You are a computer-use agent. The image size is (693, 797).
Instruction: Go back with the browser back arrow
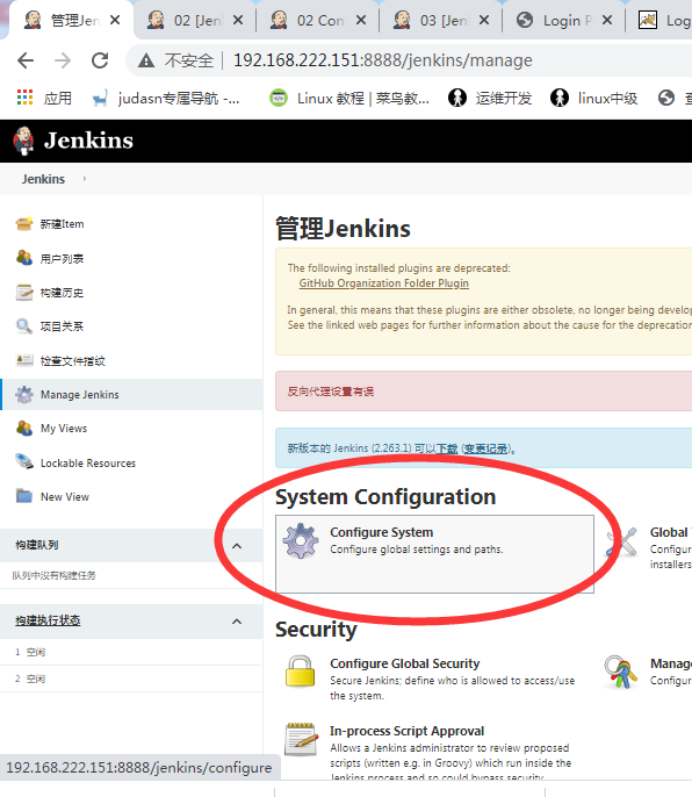tap(25, 60)
